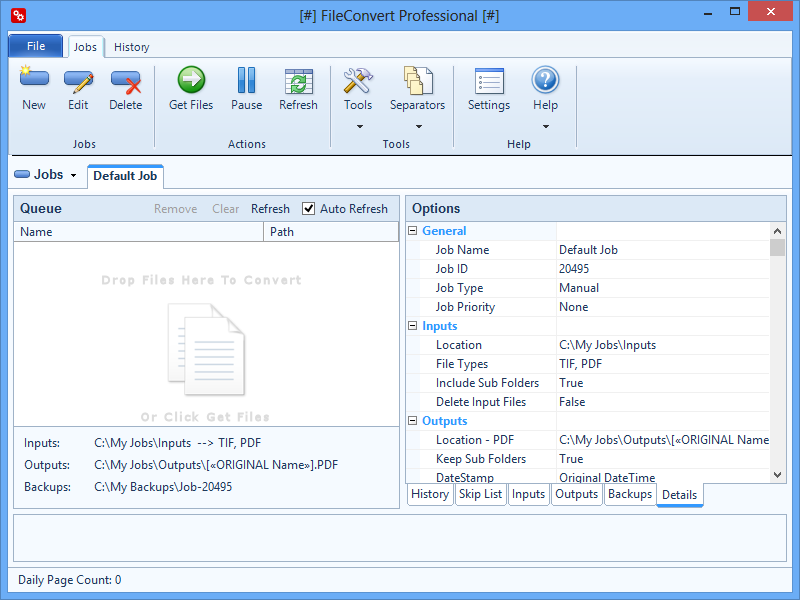Collapse the Outputs options group

tap(413, 420)
